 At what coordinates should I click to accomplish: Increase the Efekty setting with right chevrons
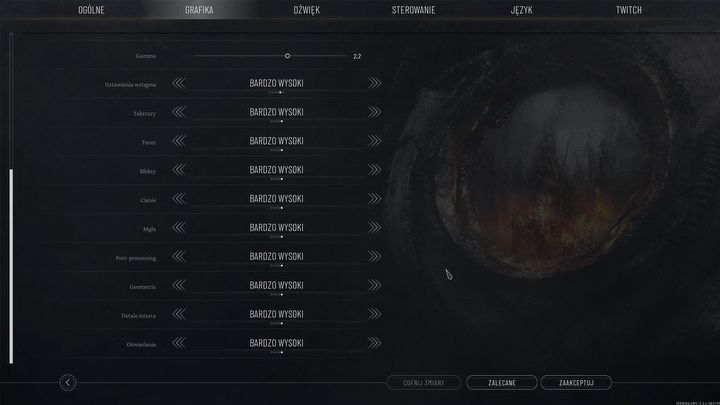[374, 170]
